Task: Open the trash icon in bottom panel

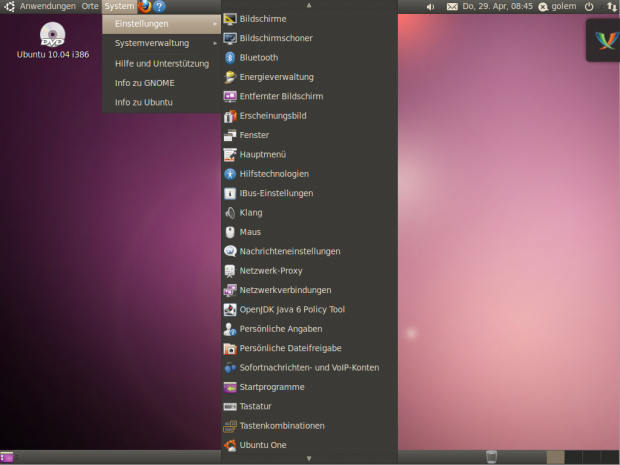Action: pyautogui.click(x=491, y=457)
